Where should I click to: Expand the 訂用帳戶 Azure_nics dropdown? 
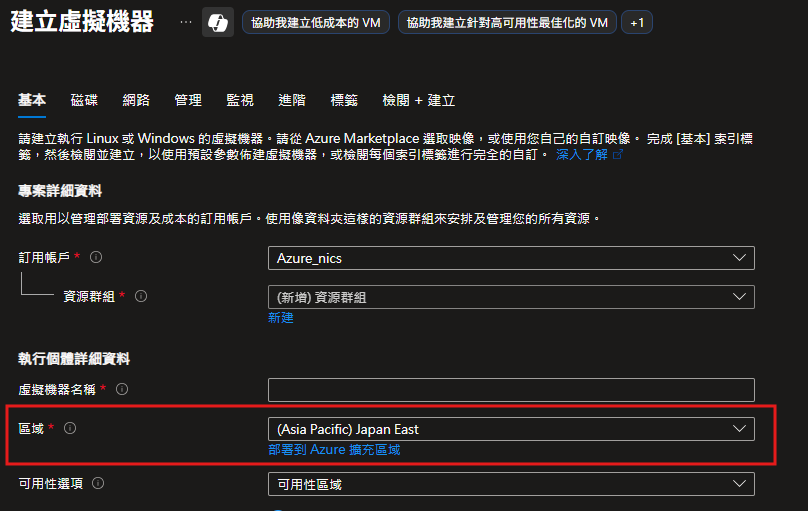511,258
